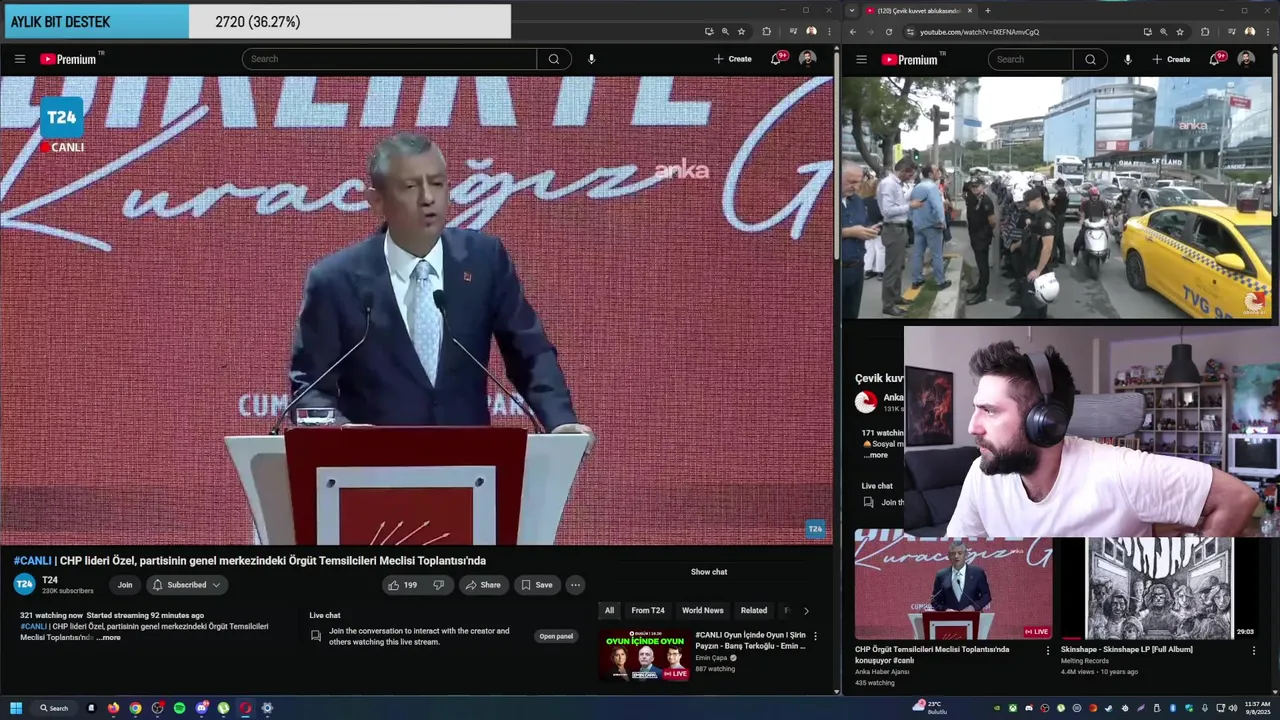Open more actions menu beside Save button
The height and width of the screenshot is (720, 1280).
tap(575, 585)
